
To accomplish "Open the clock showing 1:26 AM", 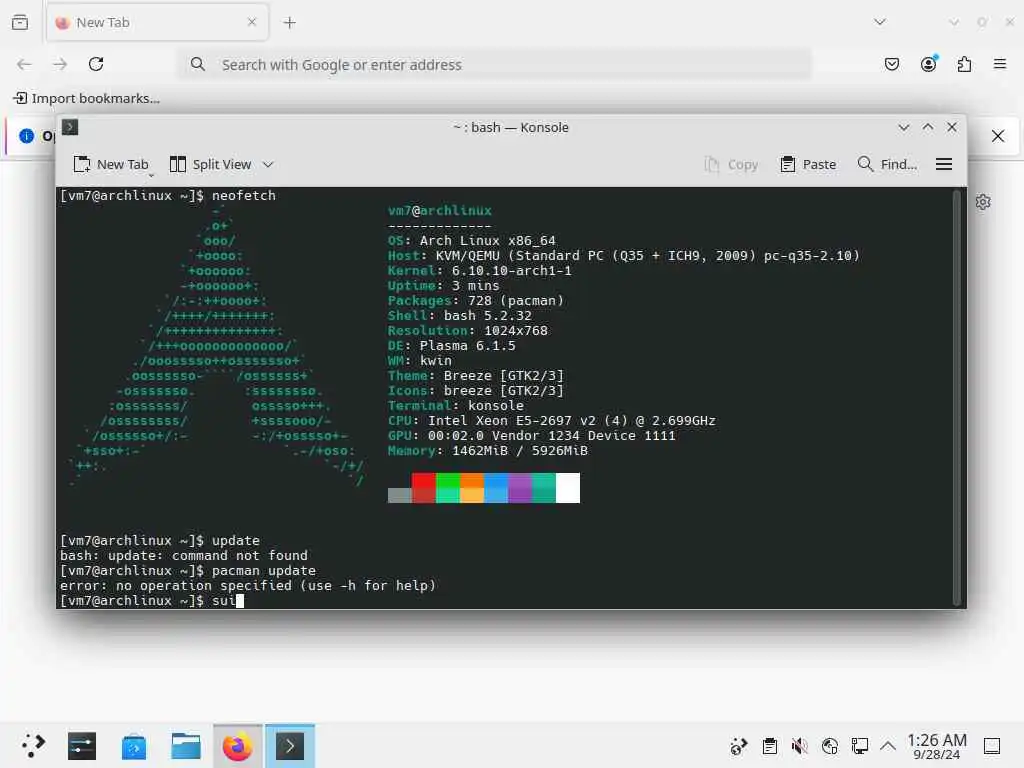I will 936,746.
